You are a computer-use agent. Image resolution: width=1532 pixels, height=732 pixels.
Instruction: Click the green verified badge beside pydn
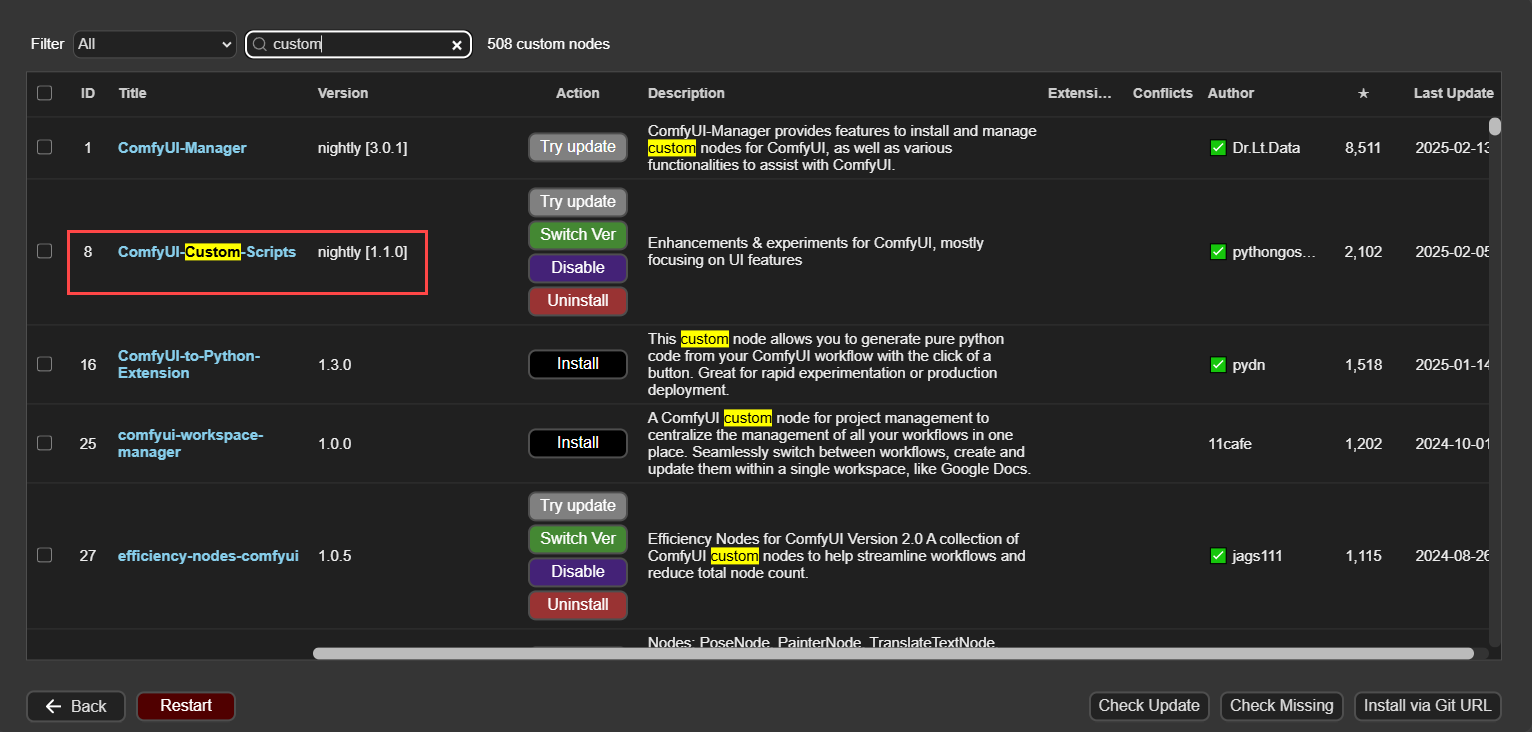coord(1218,365)
